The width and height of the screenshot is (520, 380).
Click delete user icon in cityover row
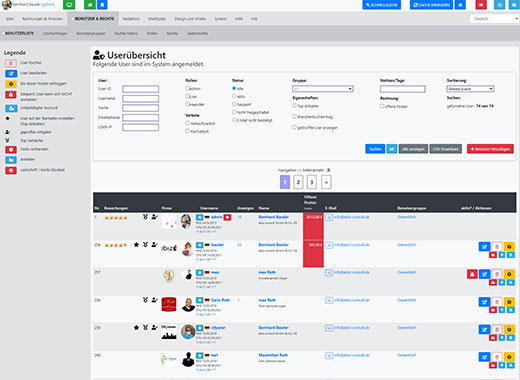coord(497,329)
